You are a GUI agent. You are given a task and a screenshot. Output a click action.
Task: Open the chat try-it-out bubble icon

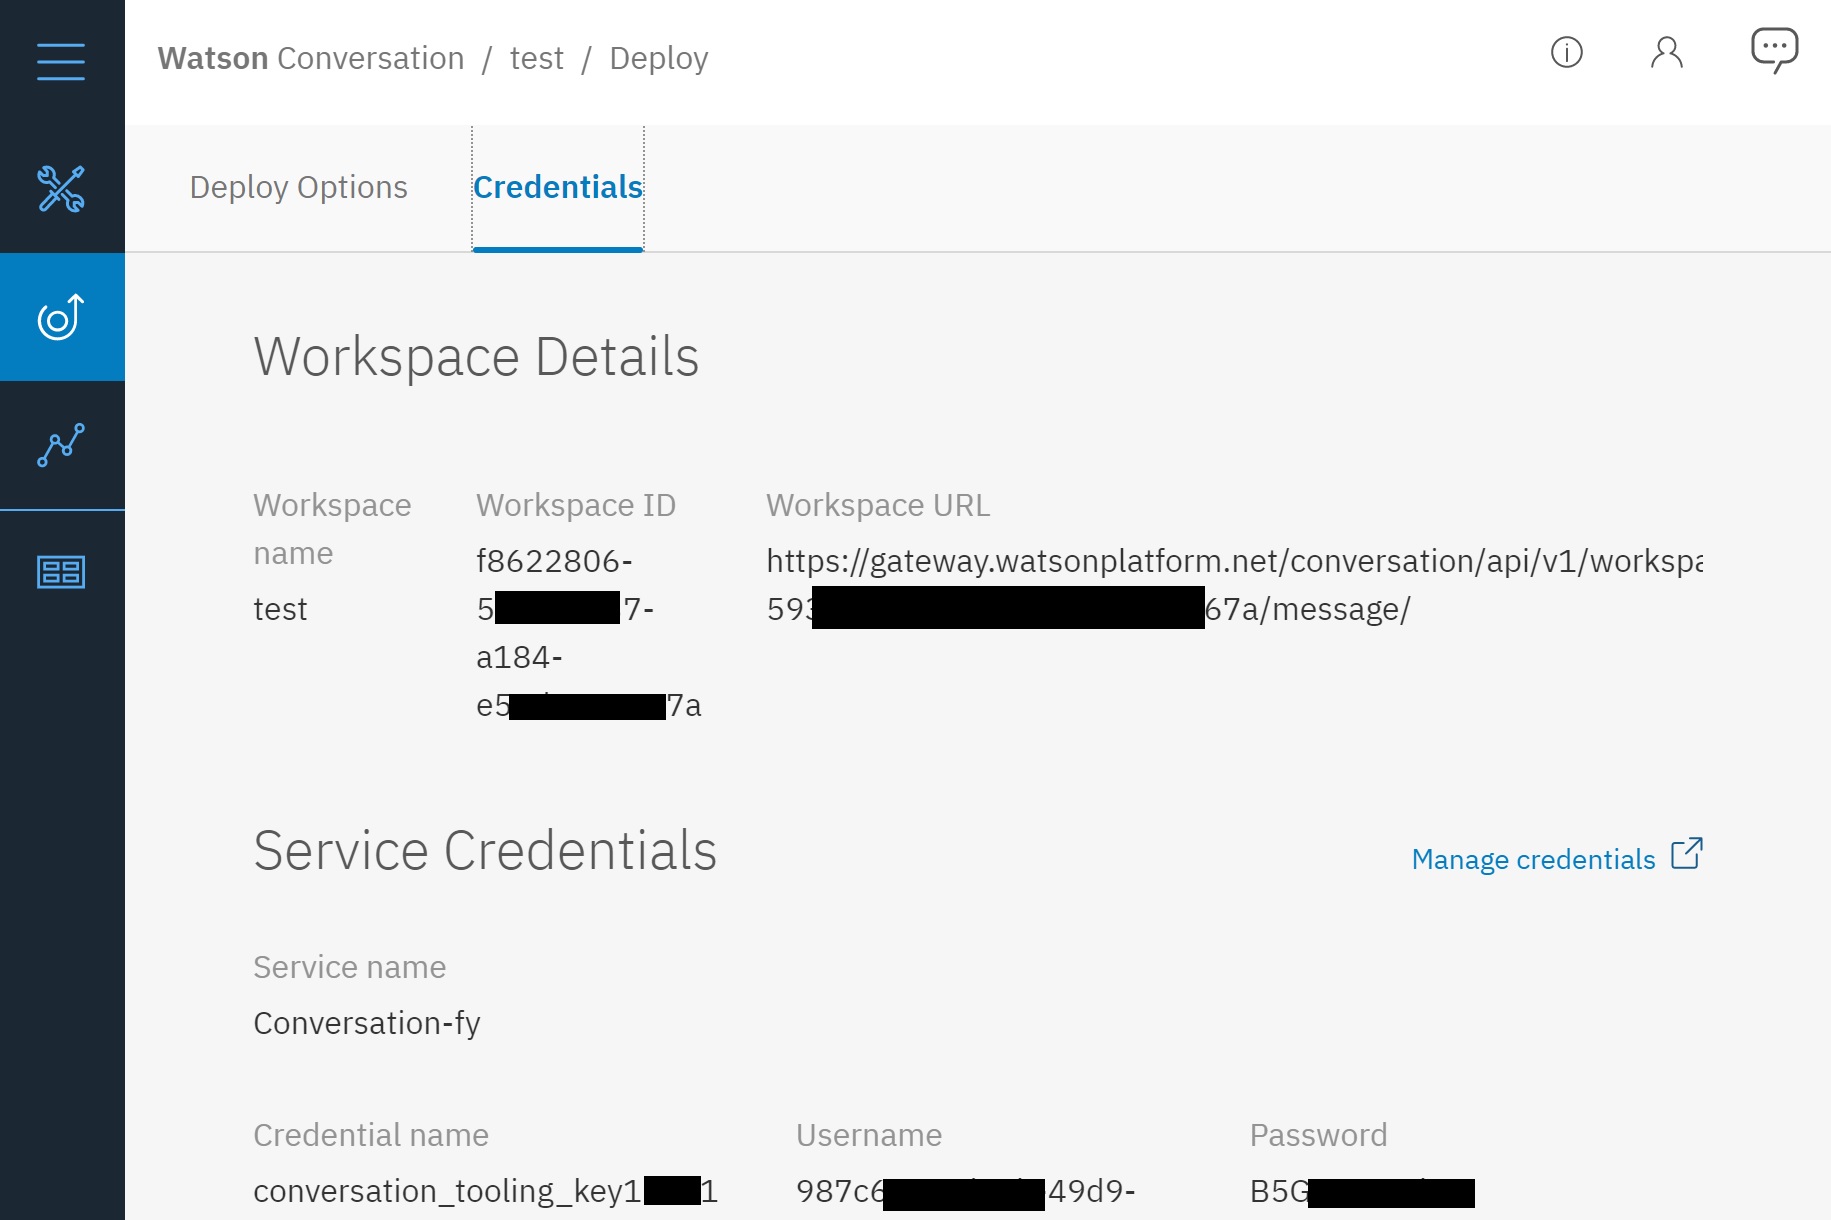tap(1774, 50)
